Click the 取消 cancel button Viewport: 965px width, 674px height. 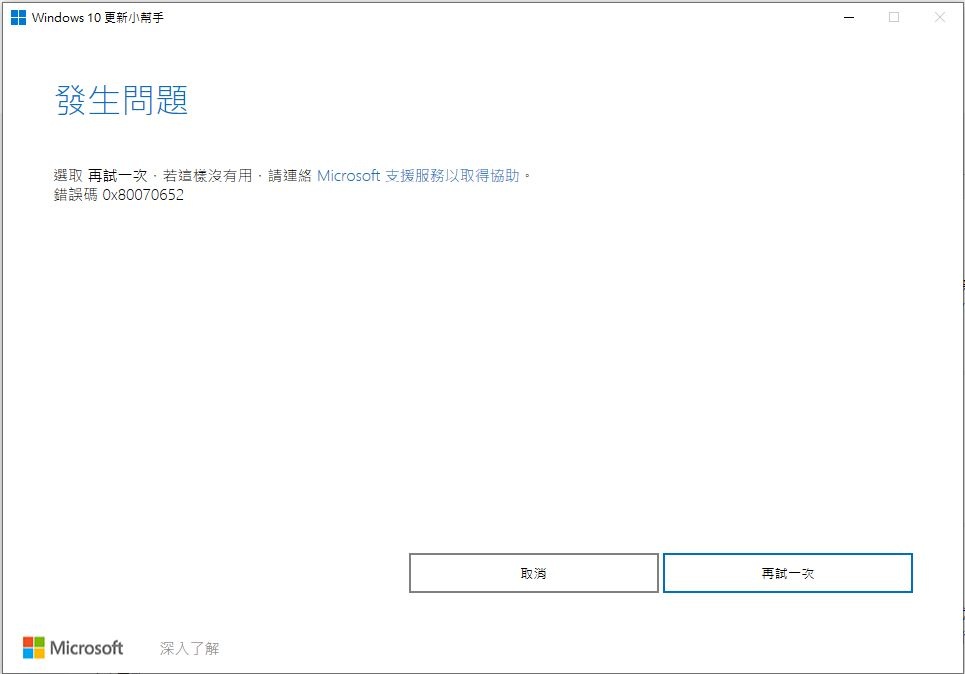pyautogui.click(x=534, y=573)
